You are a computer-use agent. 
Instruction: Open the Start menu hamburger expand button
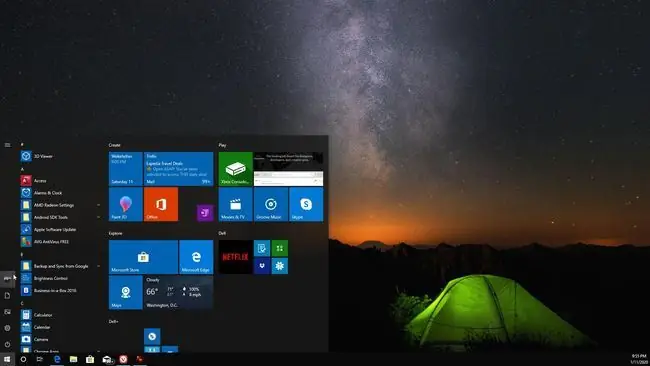pos(7,145)
